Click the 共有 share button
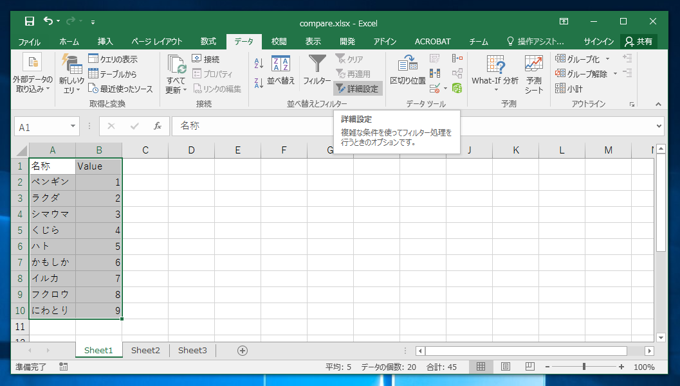Screen dimensions: 680x386 pos(638,42)
